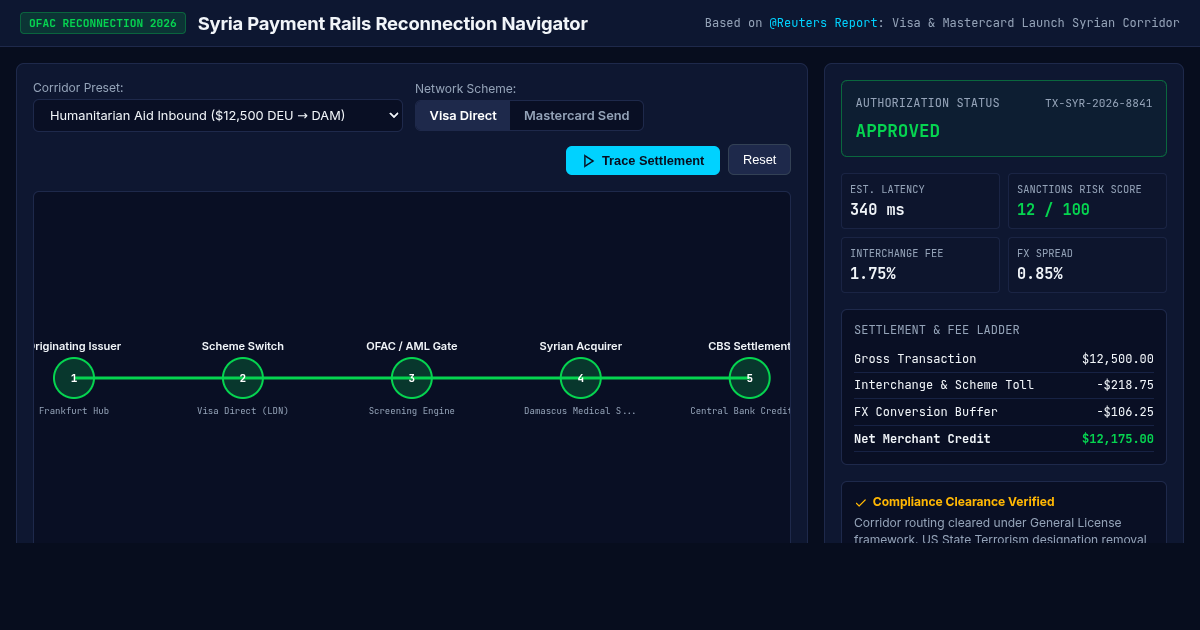Click the Compliance Clearance Verified heading
The image size is (1200, 630).
click(x=963, y=502)
